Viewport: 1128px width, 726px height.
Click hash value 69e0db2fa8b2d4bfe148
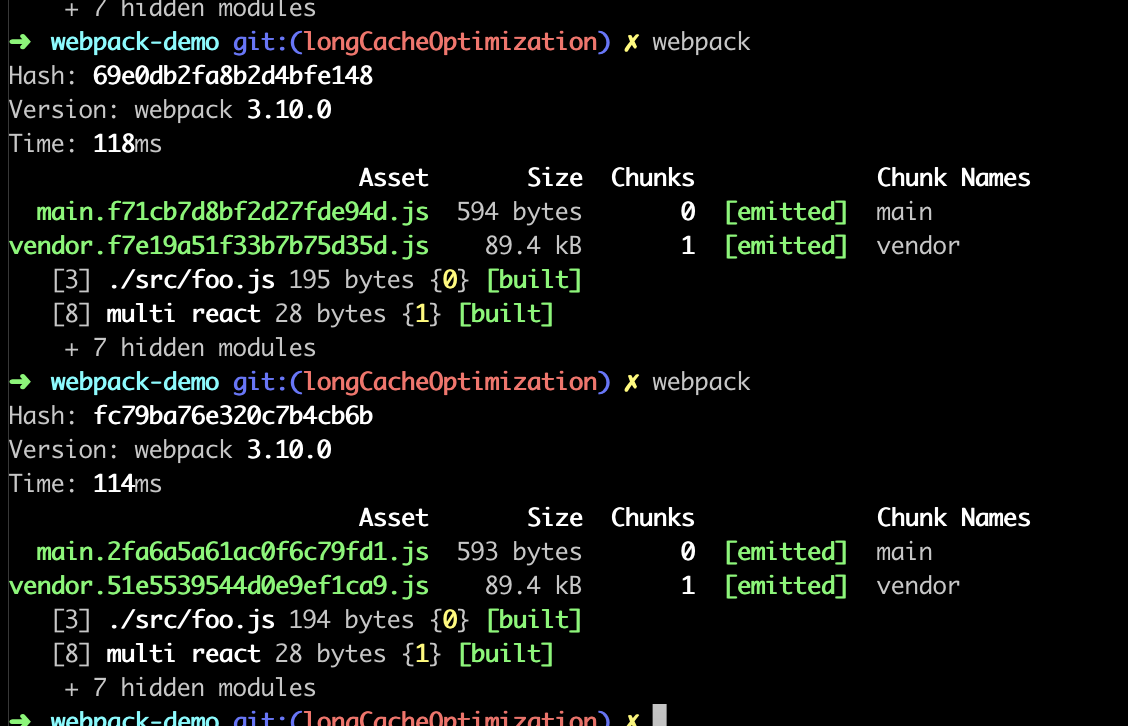point(233,76)
